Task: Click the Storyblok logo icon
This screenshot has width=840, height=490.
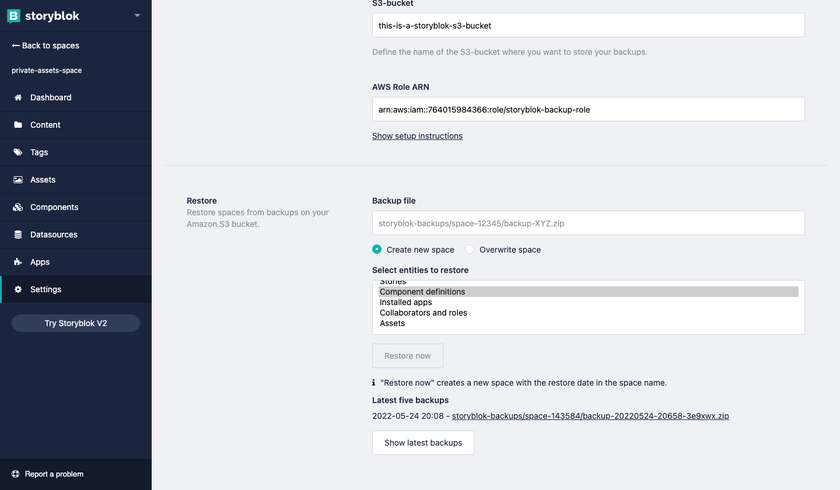Action: coord(13,16)
